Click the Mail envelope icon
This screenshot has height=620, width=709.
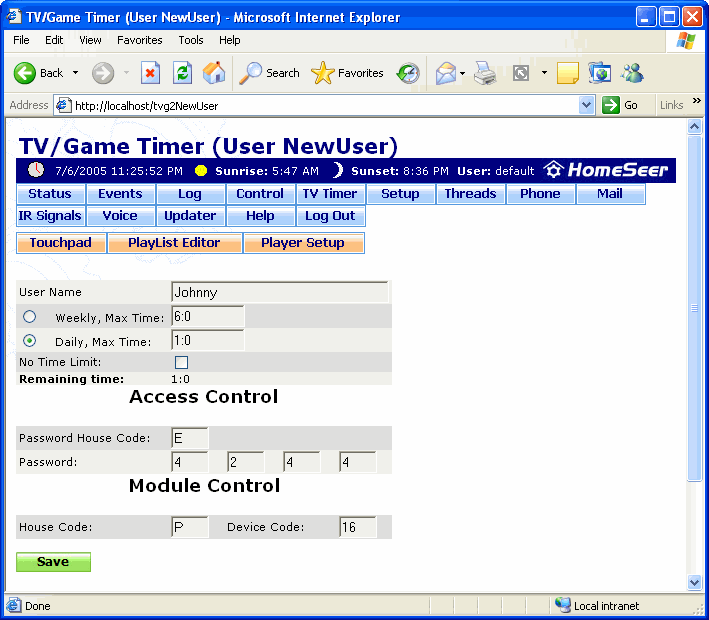446,73
